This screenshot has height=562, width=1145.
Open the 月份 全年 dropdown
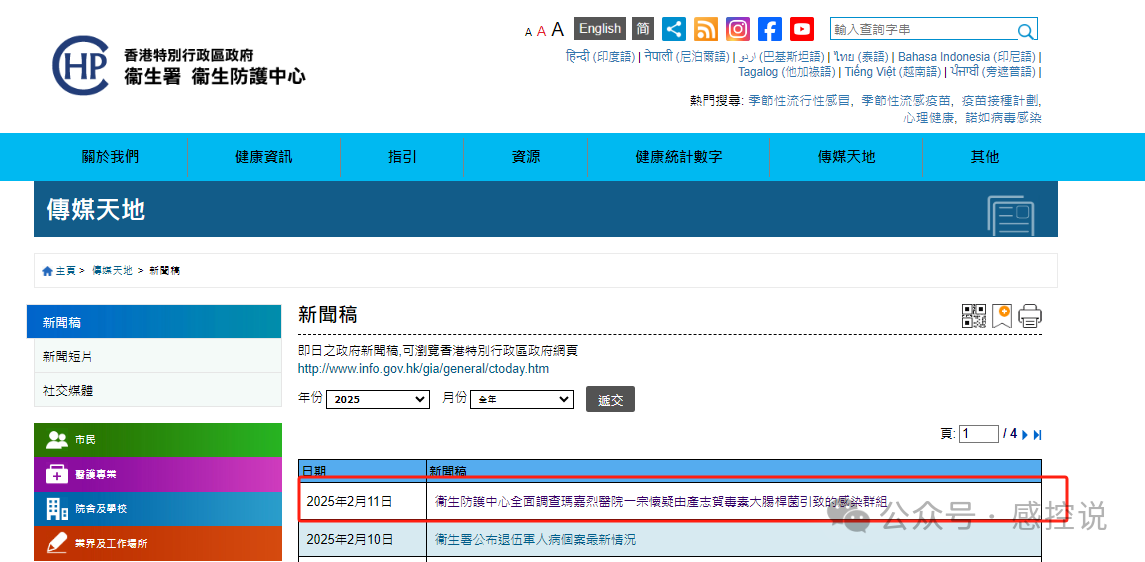pos(523,399)
